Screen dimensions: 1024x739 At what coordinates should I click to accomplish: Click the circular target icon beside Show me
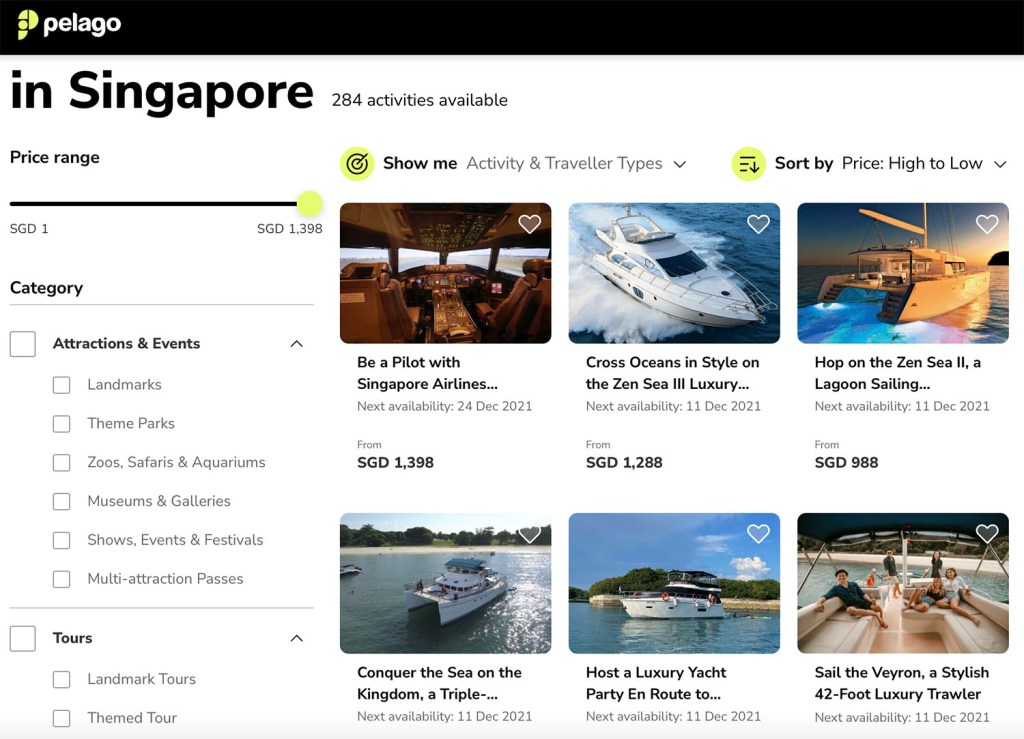click(x=358, y=163)
